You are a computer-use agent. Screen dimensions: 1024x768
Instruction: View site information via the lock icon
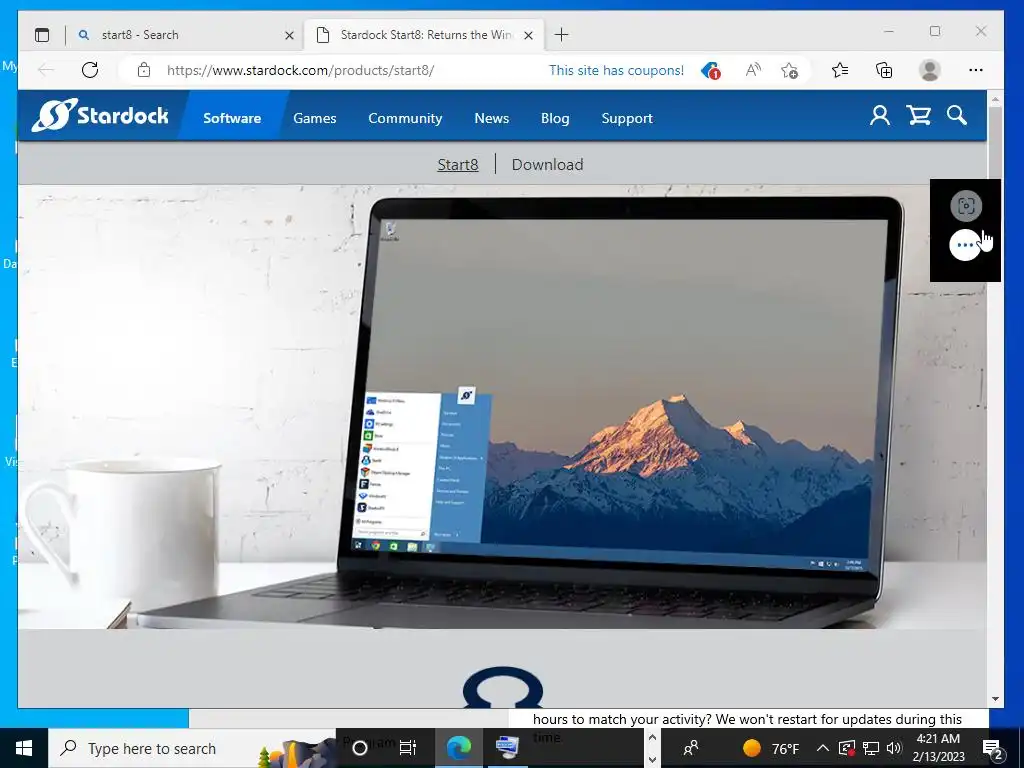click(x=144, y=70)
